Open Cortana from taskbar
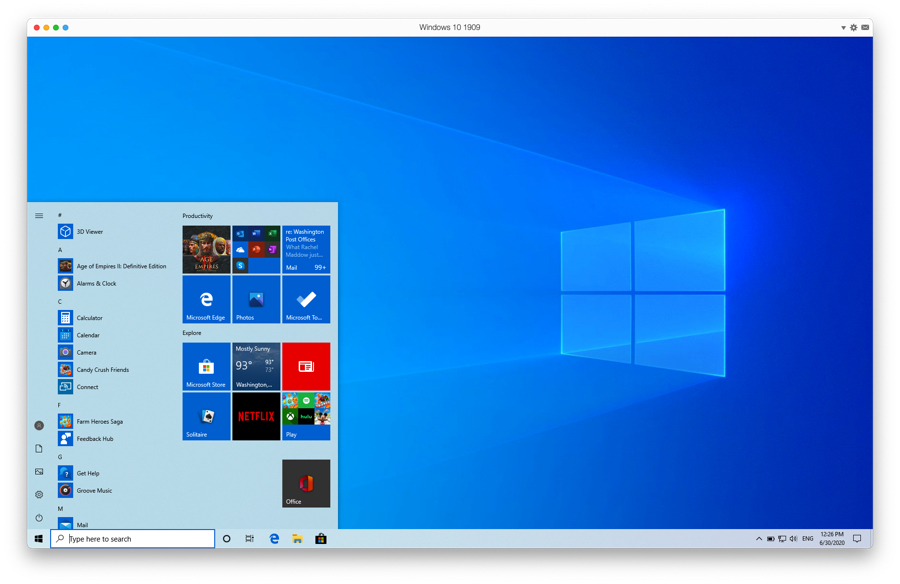 pos(227,539)
